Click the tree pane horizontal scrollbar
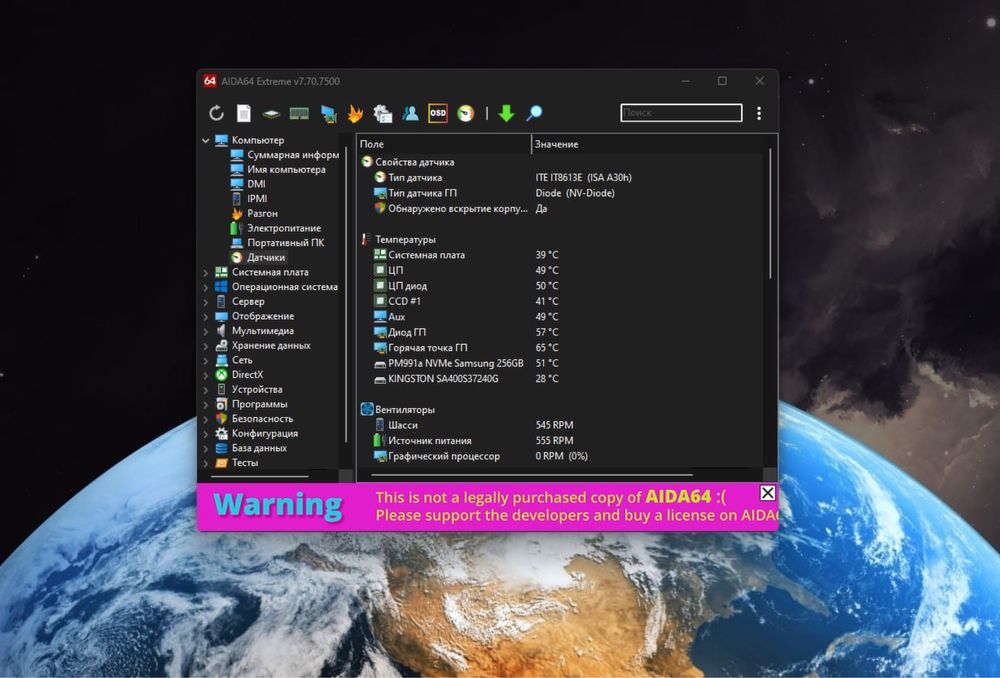Viewport: 1000px width, 678px height. point(260,476)
